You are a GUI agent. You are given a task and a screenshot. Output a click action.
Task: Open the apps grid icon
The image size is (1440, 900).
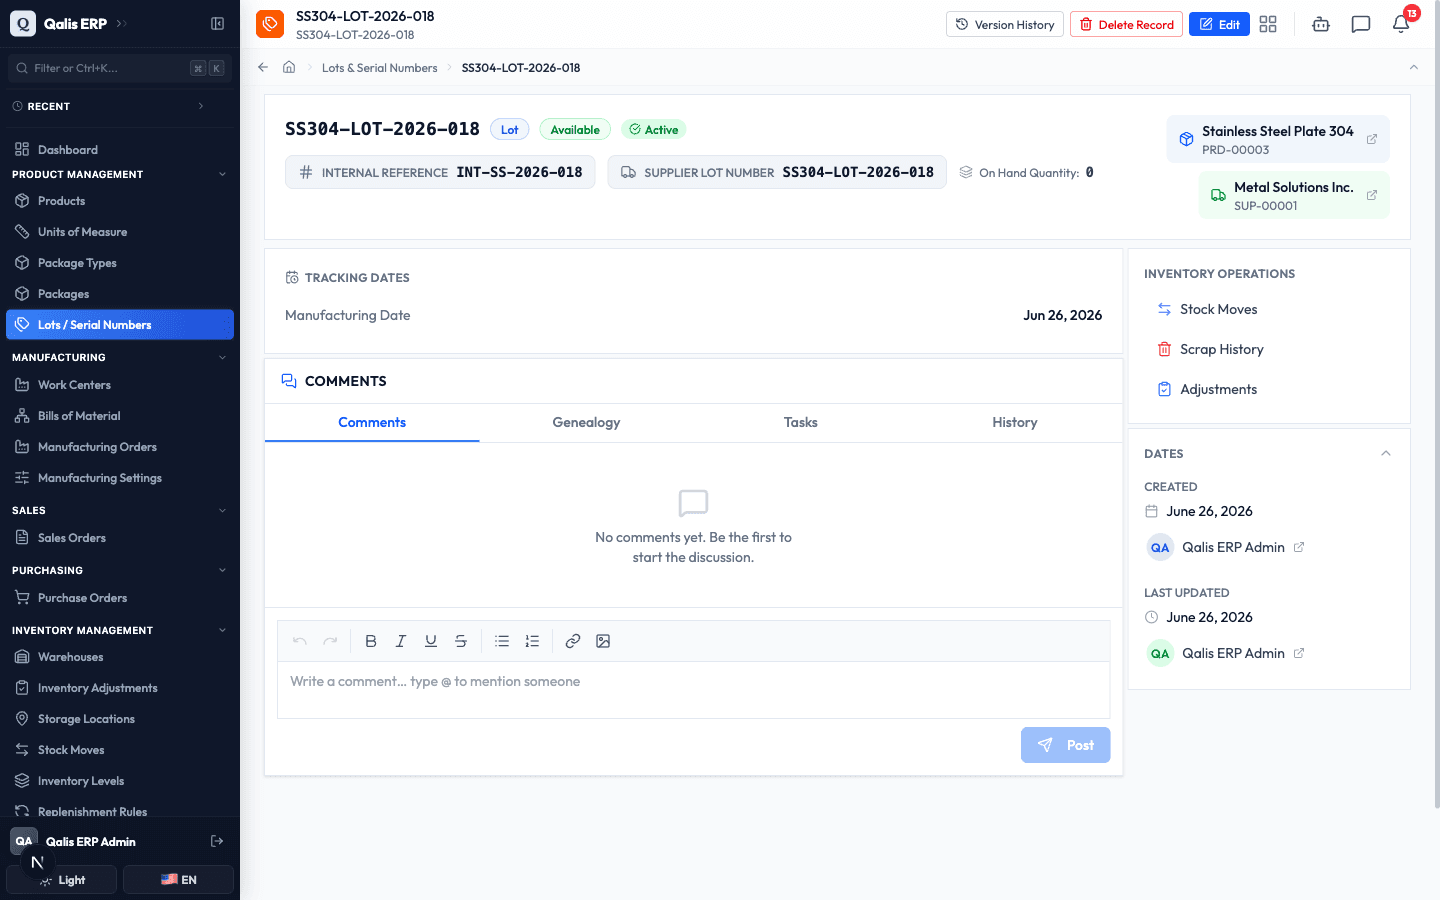click(x=1268, y=24)
